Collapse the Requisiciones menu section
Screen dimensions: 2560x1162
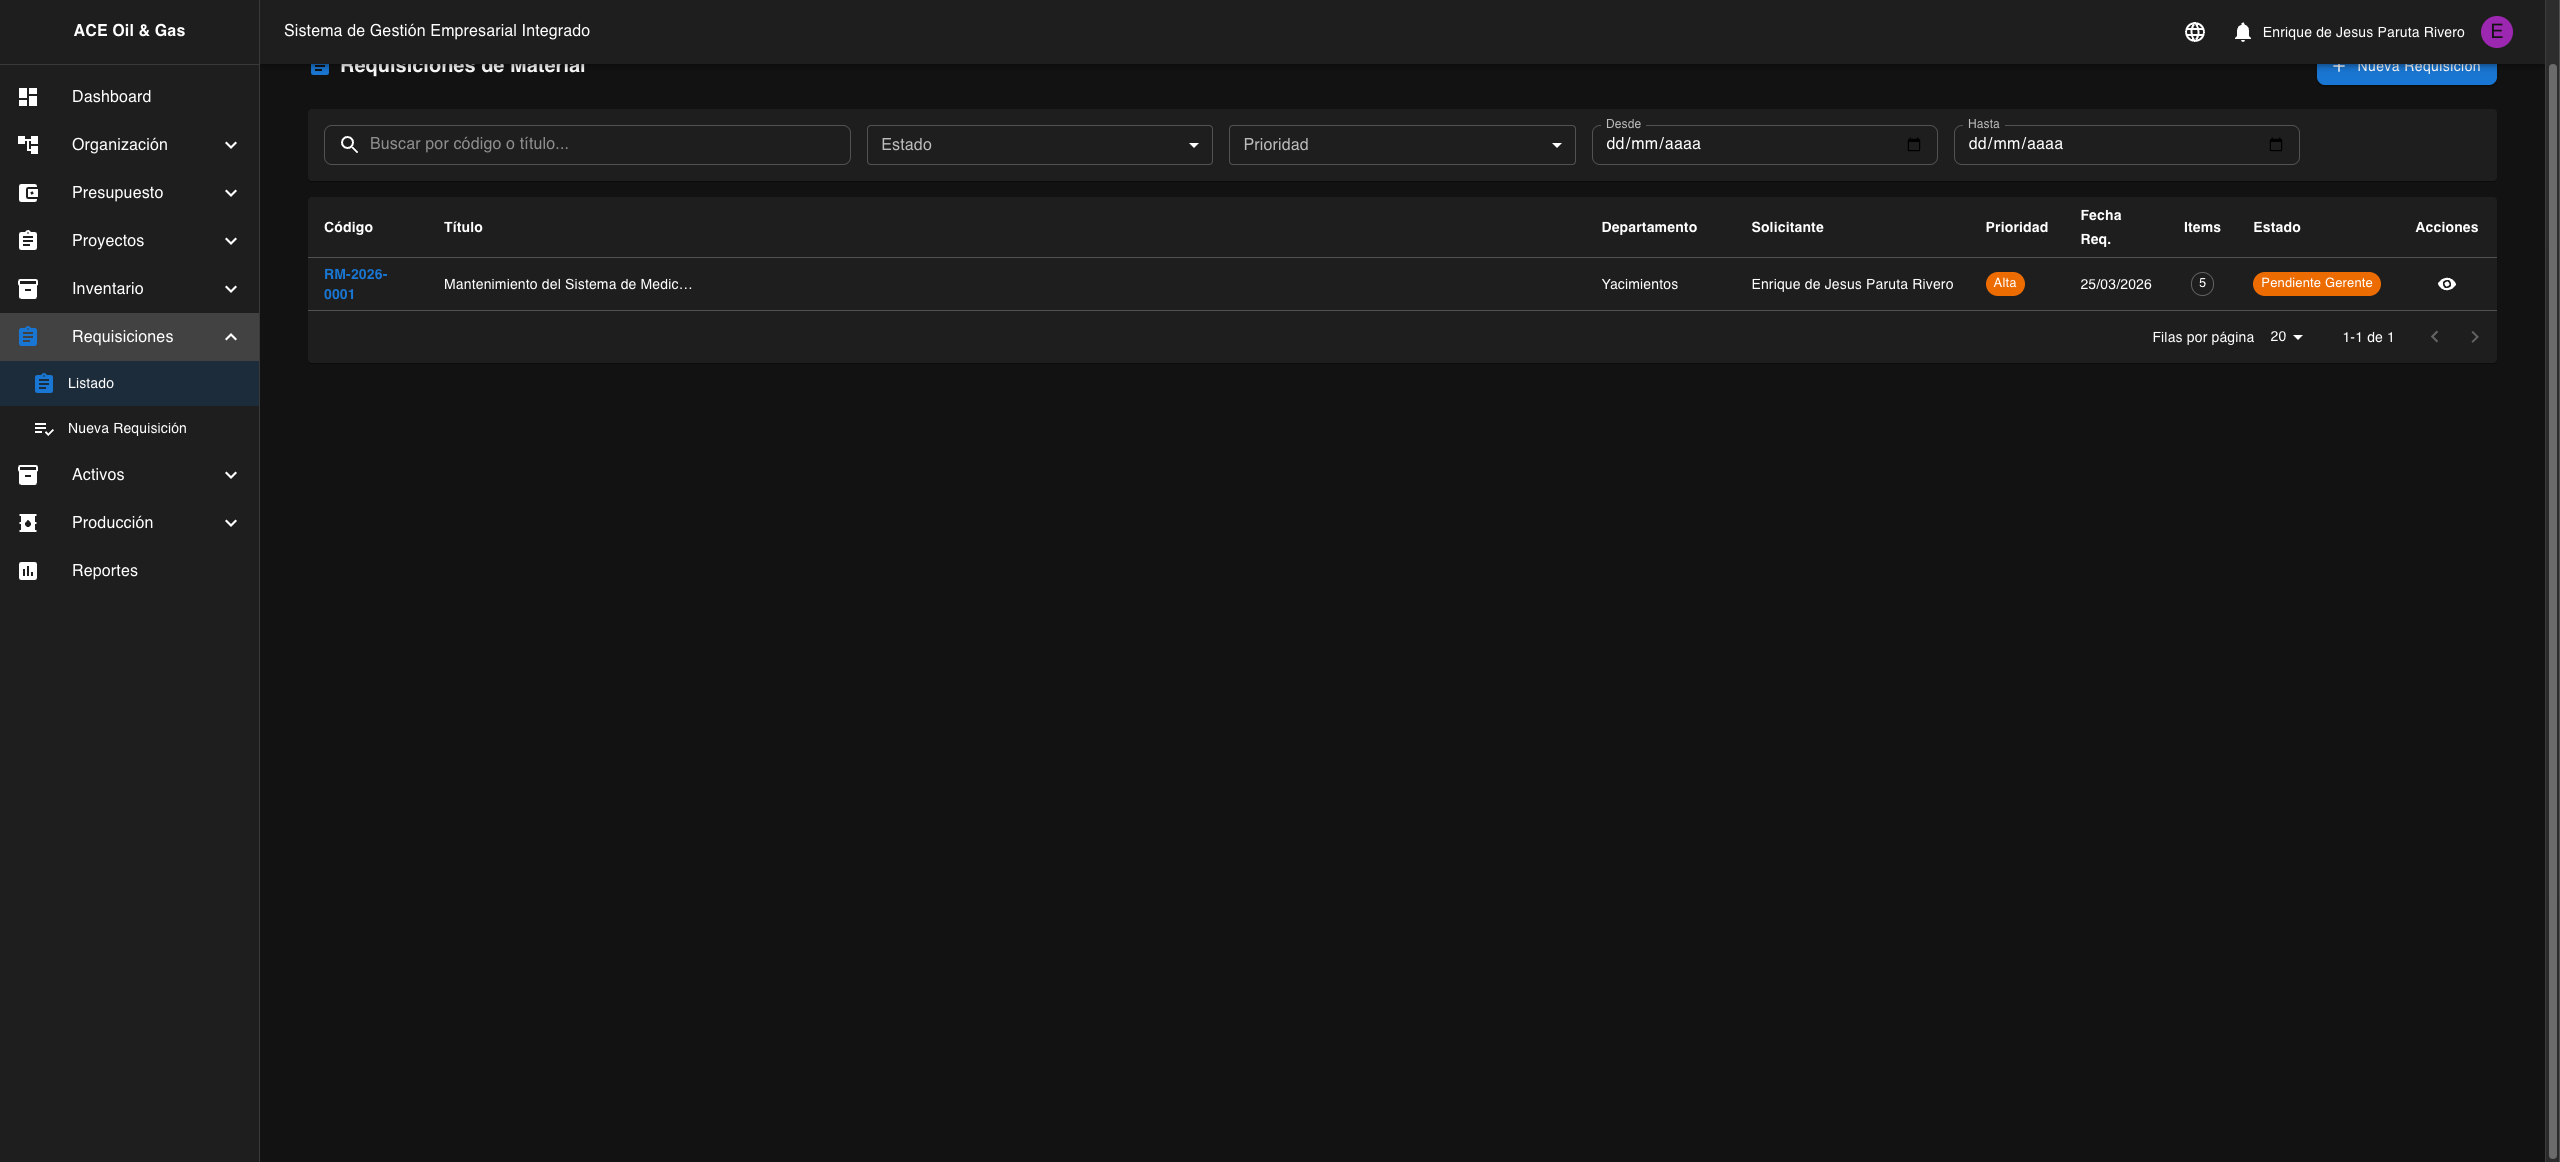(x=231, y=337)
